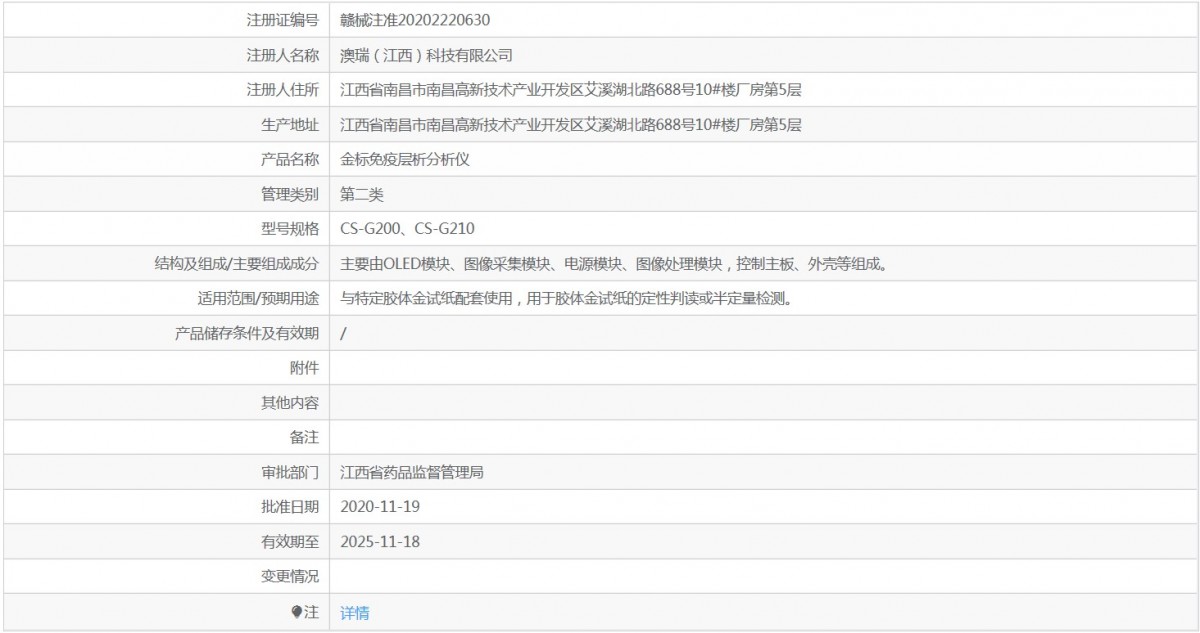Select registrant name 澳瑞（江西）科技有限公司
This screenshot has width=1200, height=633.
click(x=427, y=55)
